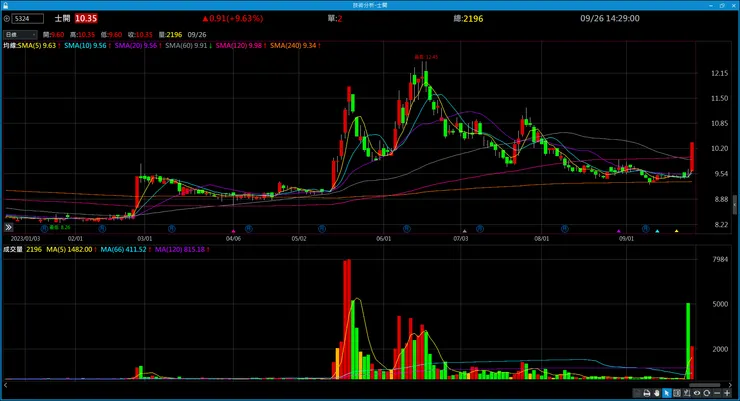The width and height of the screenshot is (740, 401).
Task: Click the SMA(10) 9.56 indicator label
Action: click(x=85, y=46)
